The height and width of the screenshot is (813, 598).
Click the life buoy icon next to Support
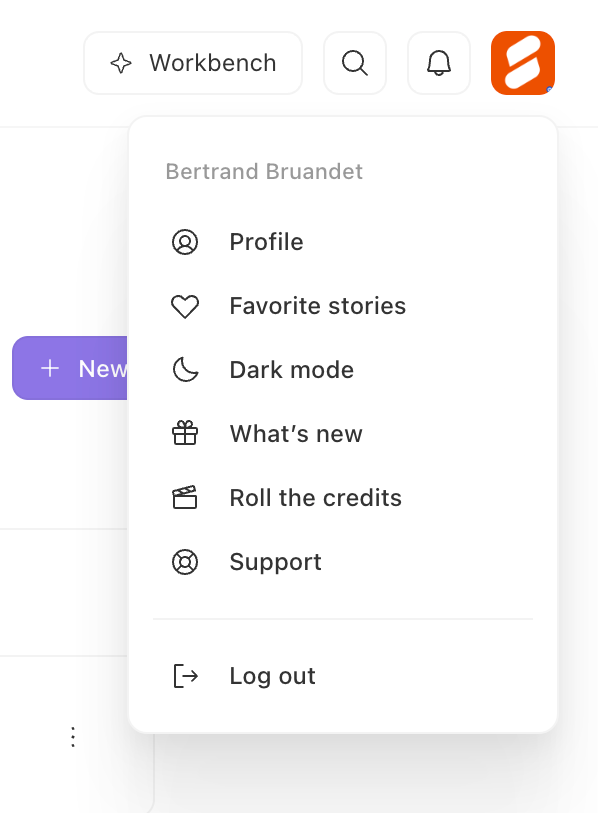185,561
